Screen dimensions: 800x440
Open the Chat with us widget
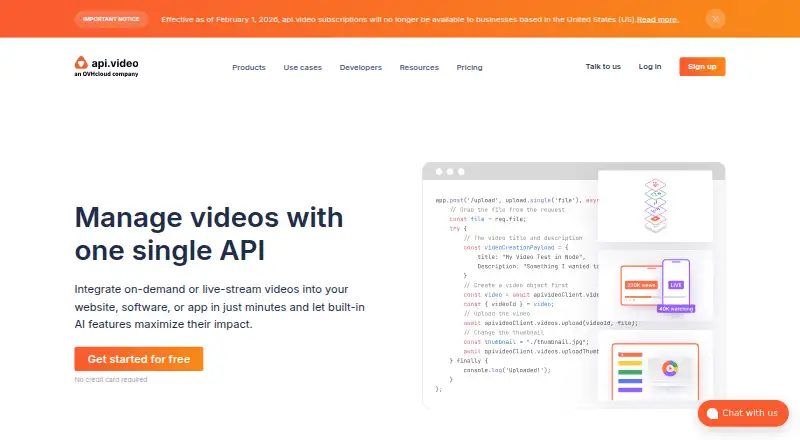click(743, 413)
